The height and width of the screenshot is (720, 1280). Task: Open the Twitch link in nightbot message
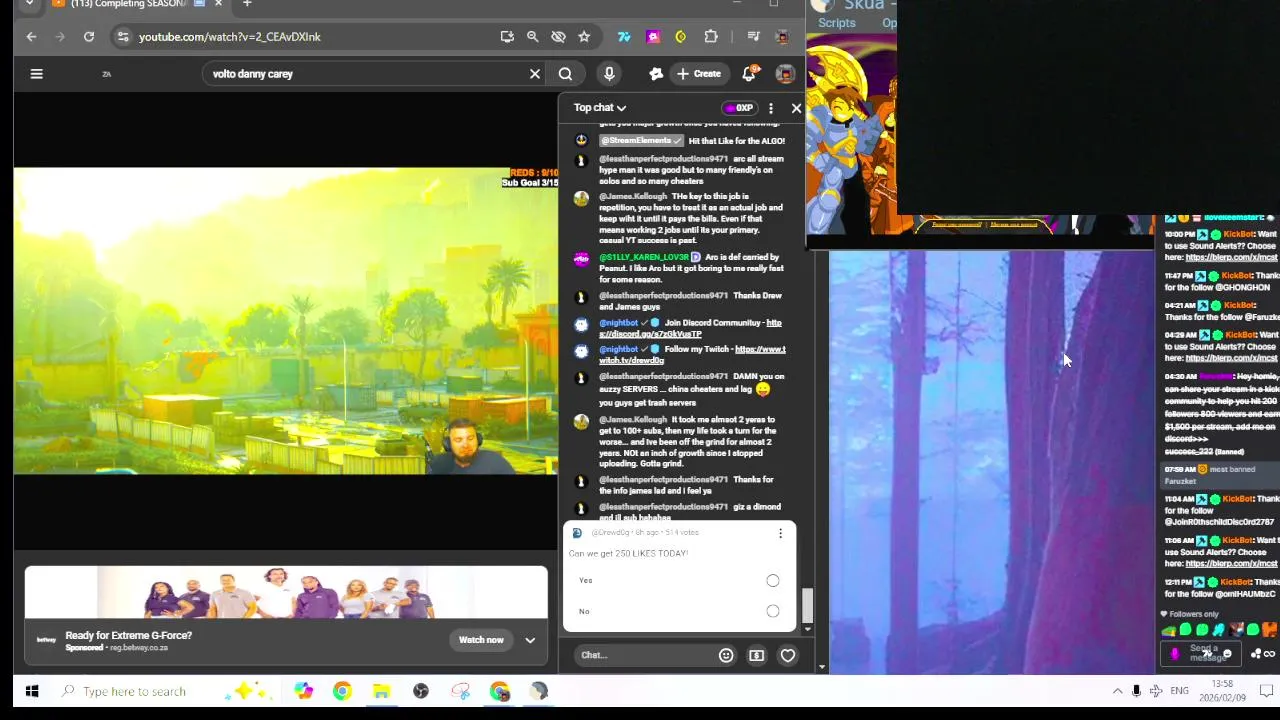pos(692,354)
